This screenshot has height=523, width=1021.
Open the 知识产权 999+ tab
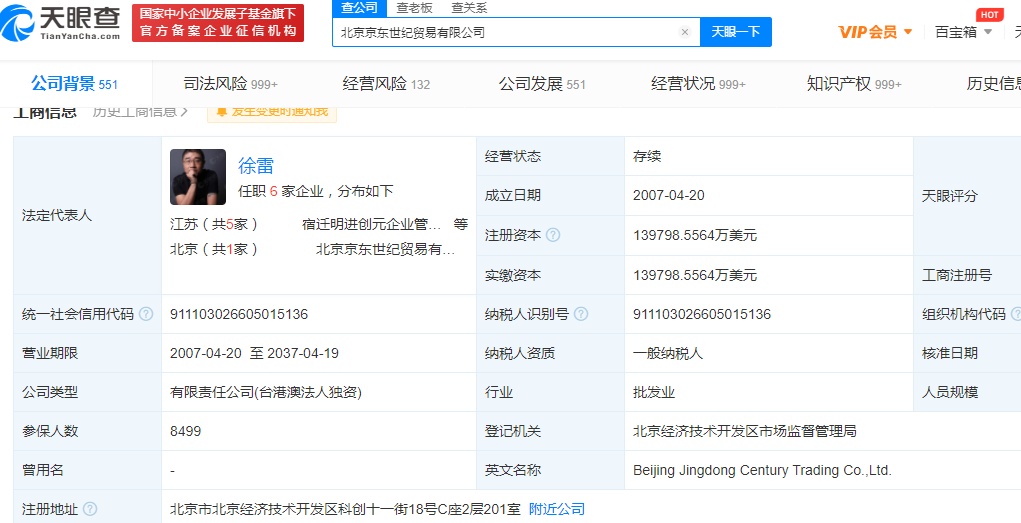coord(854,84)
